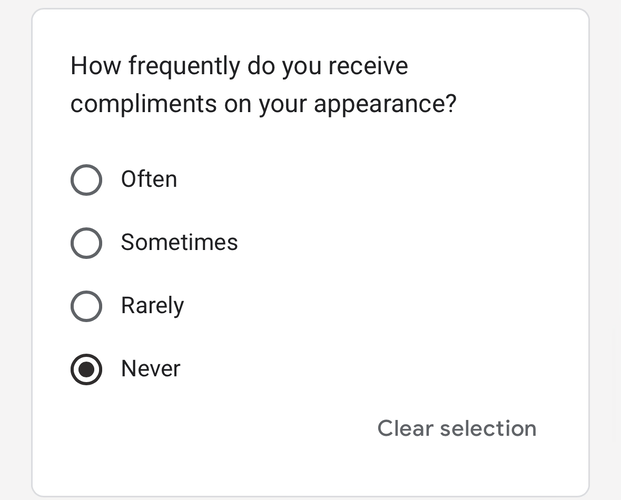621x500 pixels.
Task: Click the question text about compliments
Action: click(263, 86)
